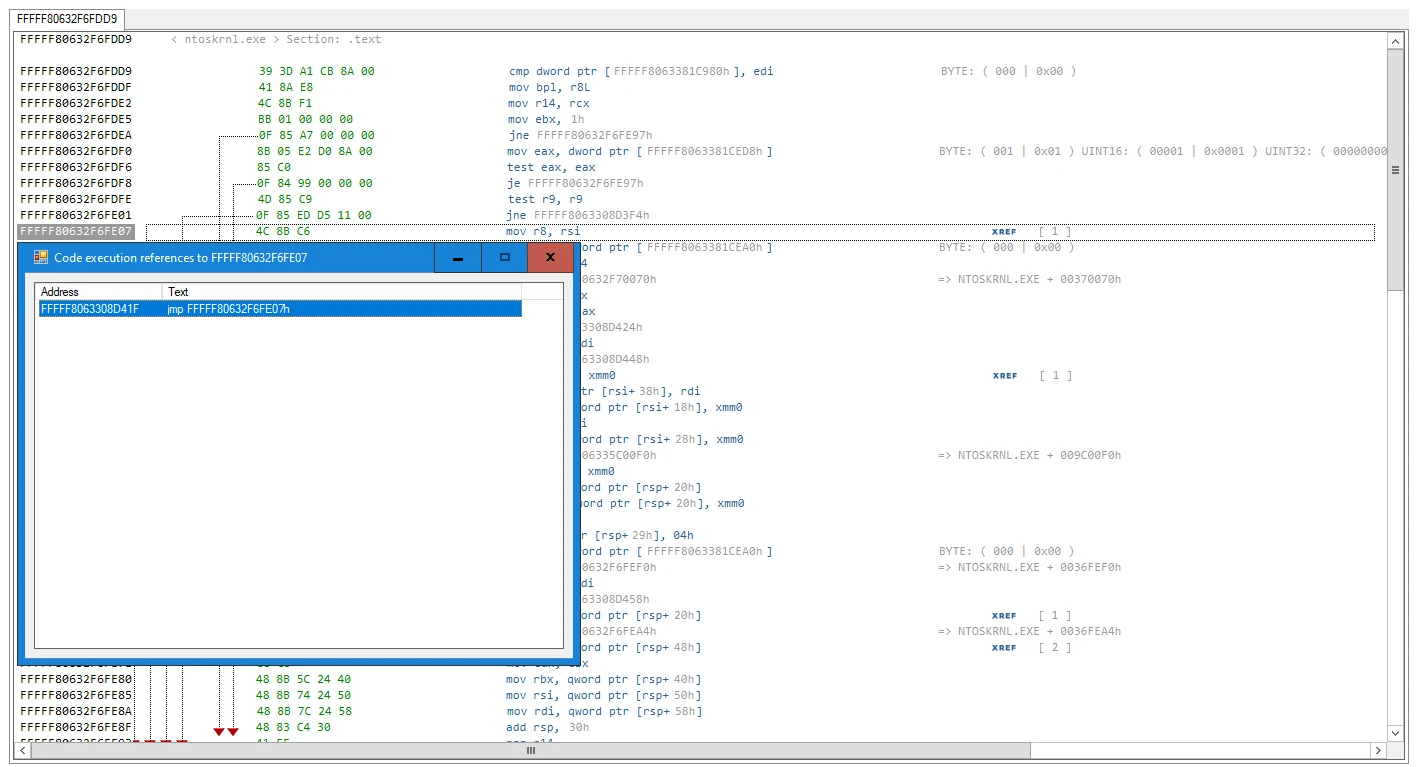The height and width of the screenshot is (767, 1417).
Task: Maximize the code execution references dialog
Action: click(504, 258)
